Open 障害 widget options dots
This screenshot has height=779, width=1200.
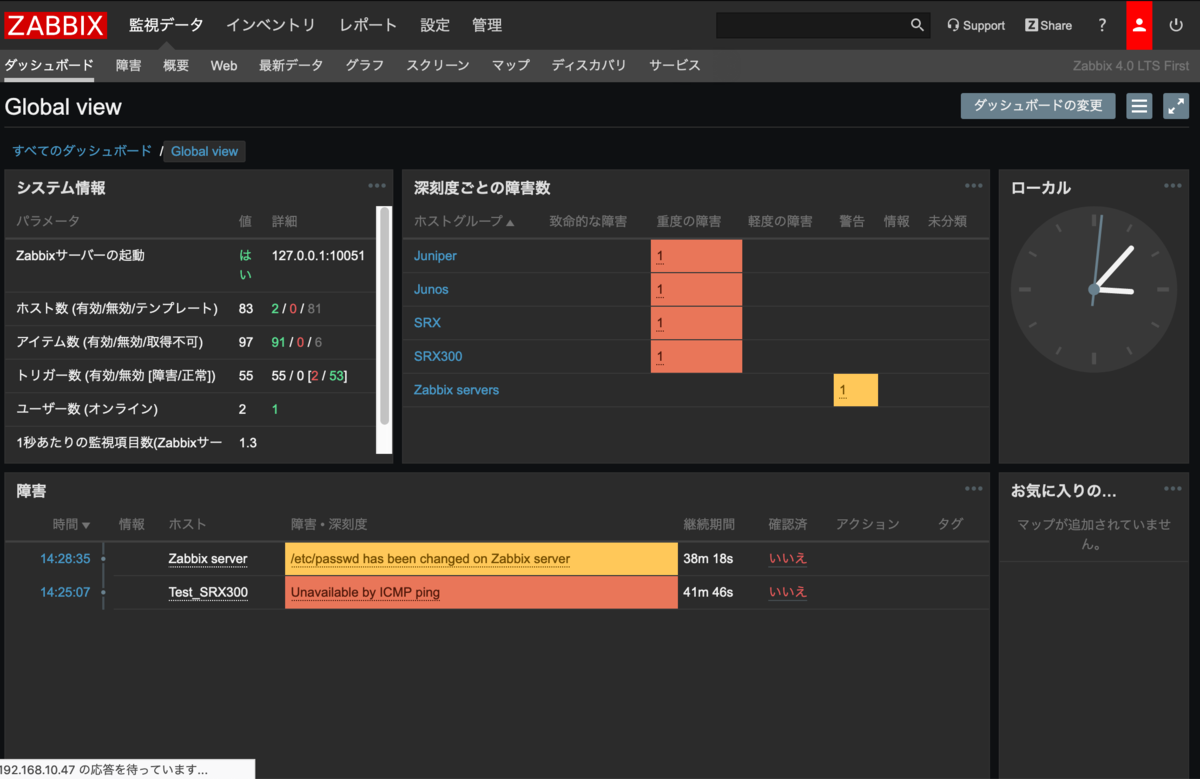(974, 489)
